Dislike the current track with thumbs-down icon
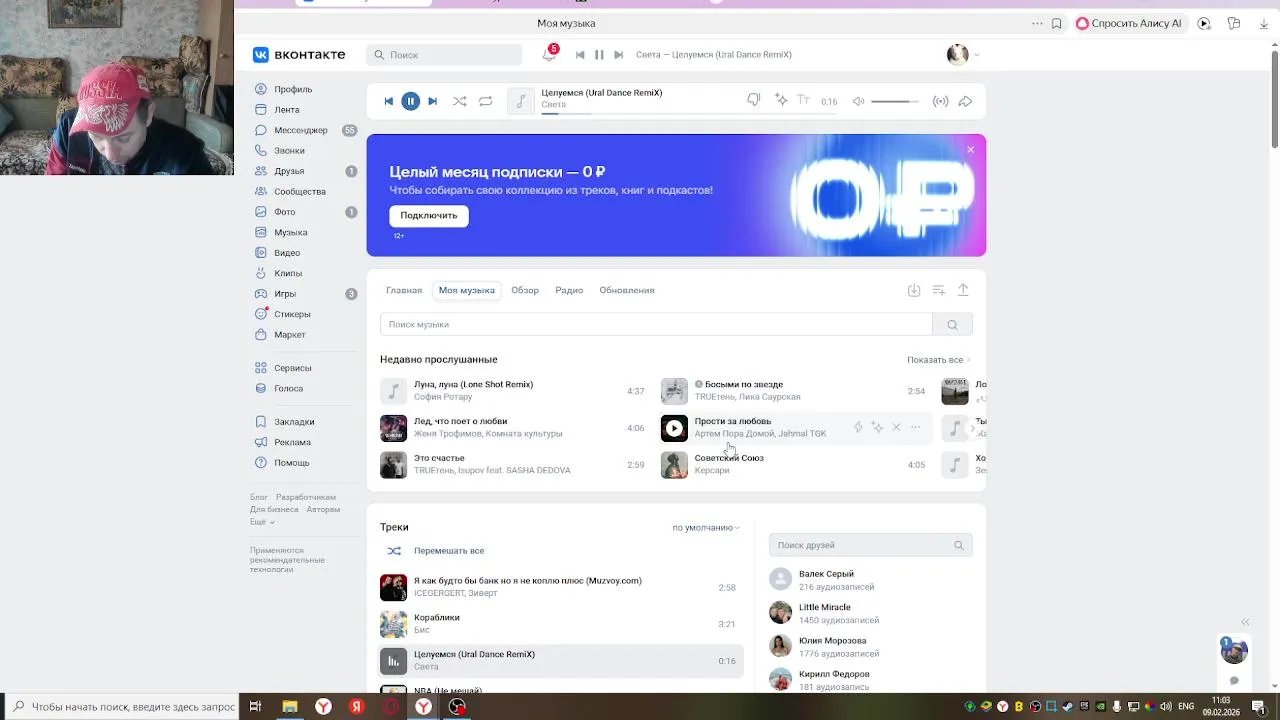The image size is (1280, 720). click(754, 100)
